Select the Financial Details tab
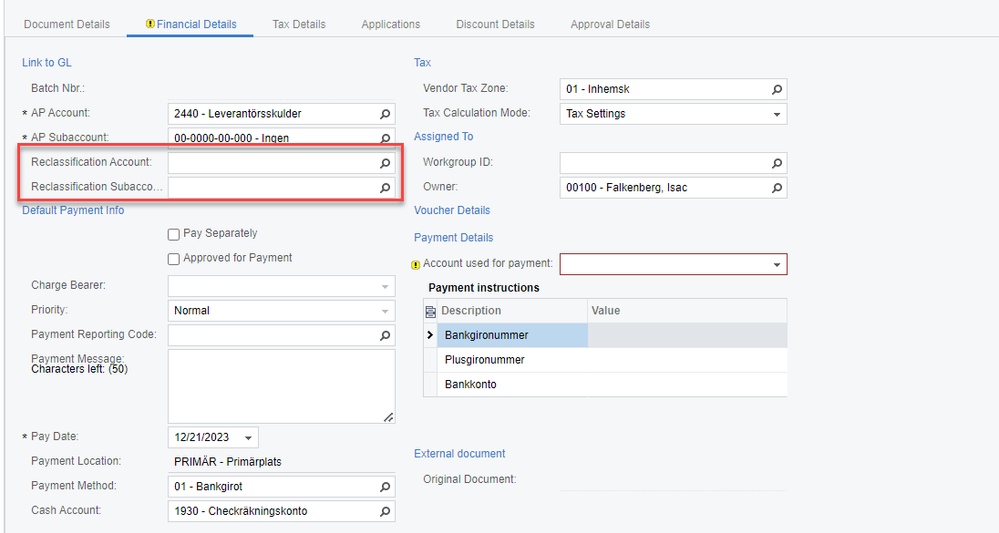999x533 pixels. click(190, 24)
